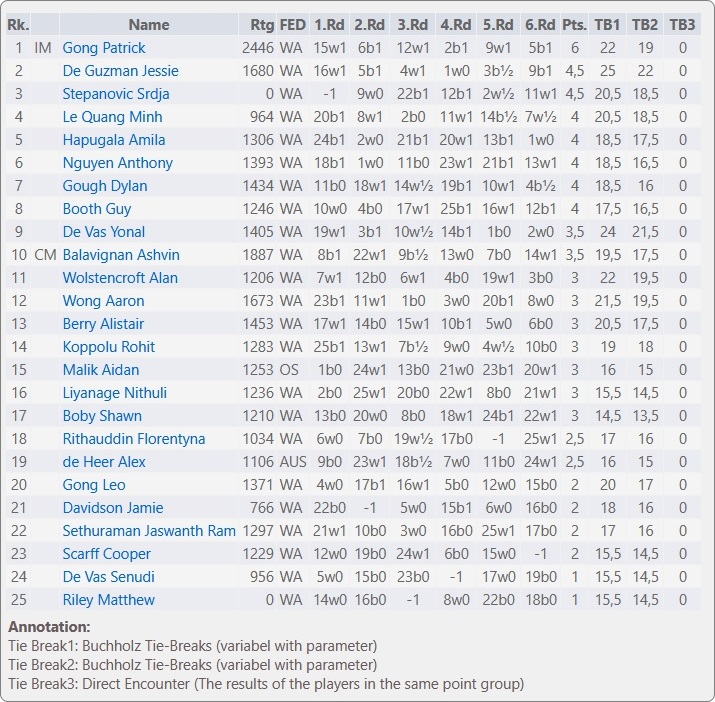Open Wolstencroft Alan player page

(x=120, y=277)
